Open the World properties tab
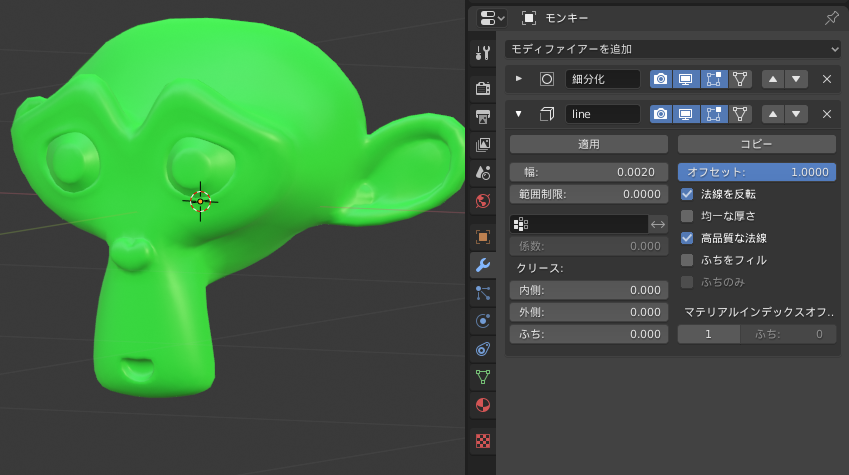 (482, 201)
